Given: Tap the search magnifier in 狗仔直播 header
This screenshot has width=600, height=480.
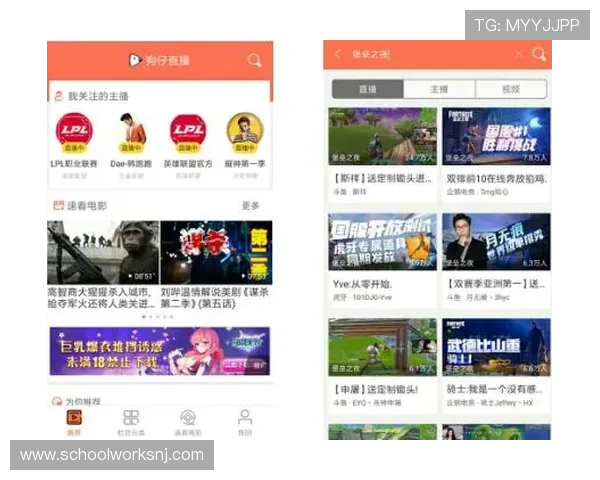Looking at the screenshot, I should 254,60.
